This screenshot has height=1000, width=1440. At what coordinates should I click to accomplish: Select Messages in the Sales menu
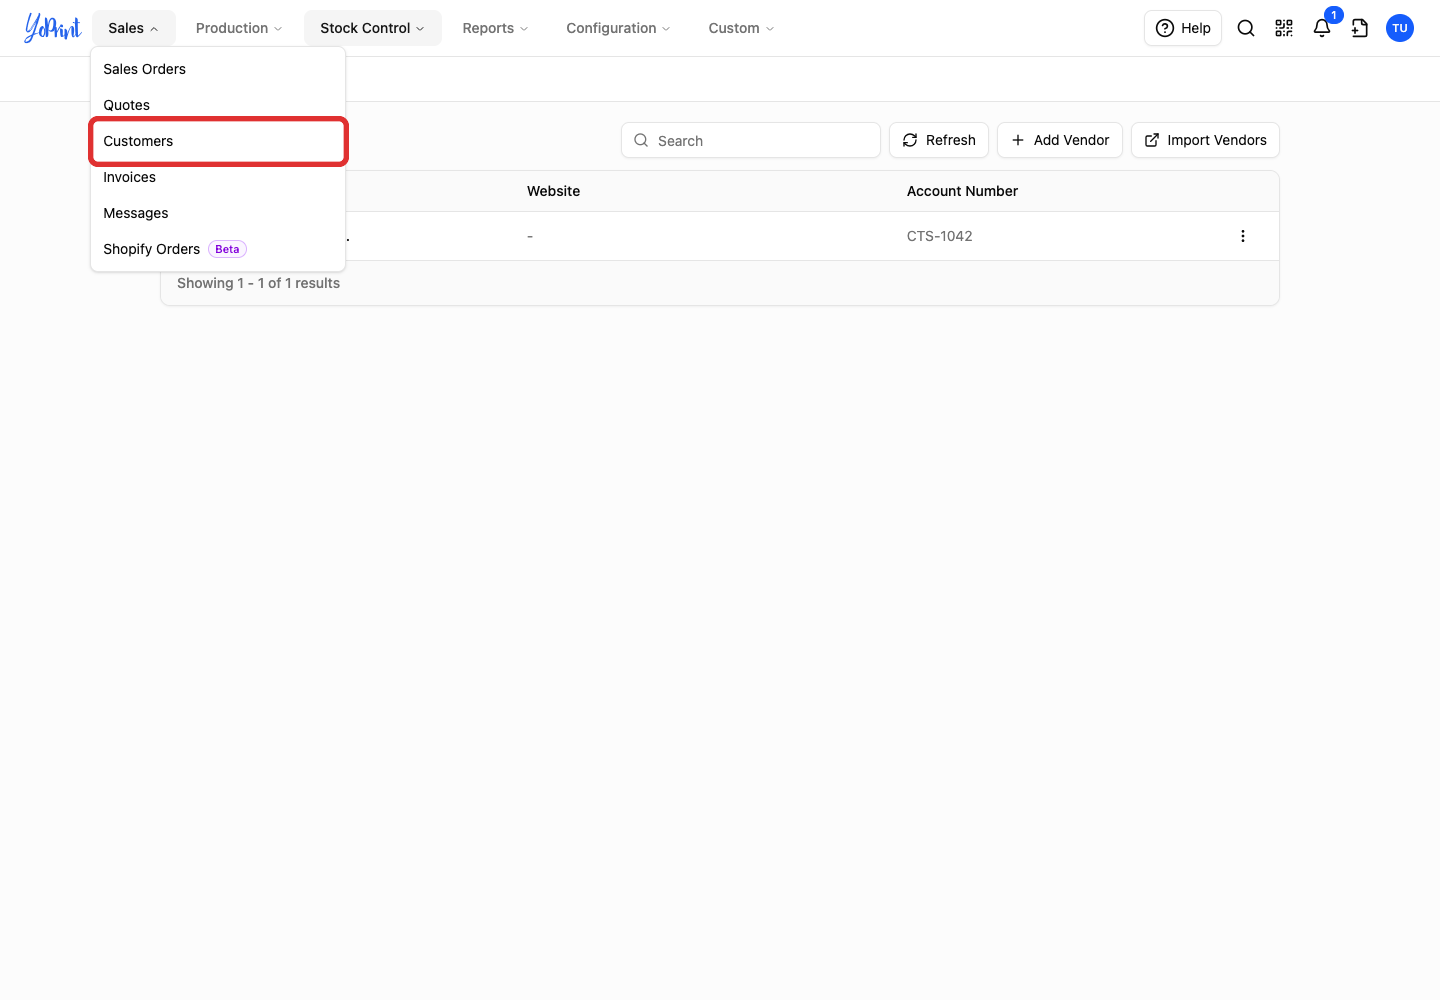(x=218, y=213)
